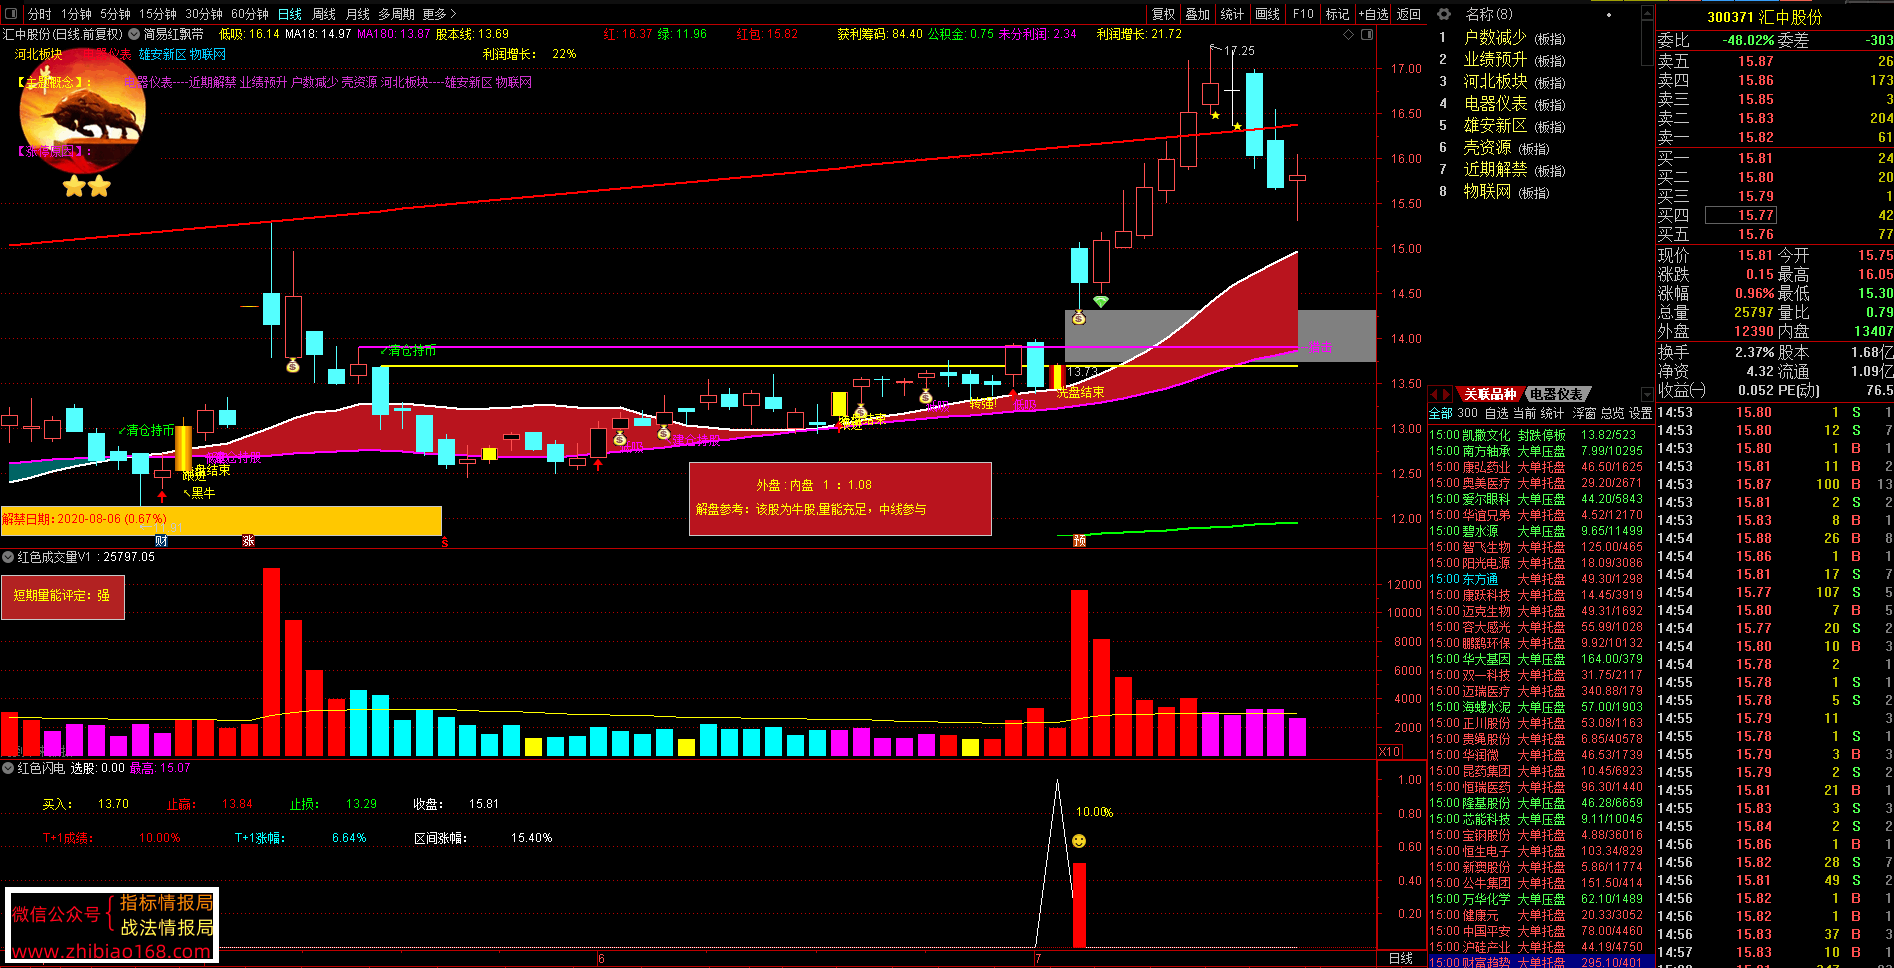Click the bull logo thumbnail
Viewport: 1894px width, 968px height.
tap(83, 112)
